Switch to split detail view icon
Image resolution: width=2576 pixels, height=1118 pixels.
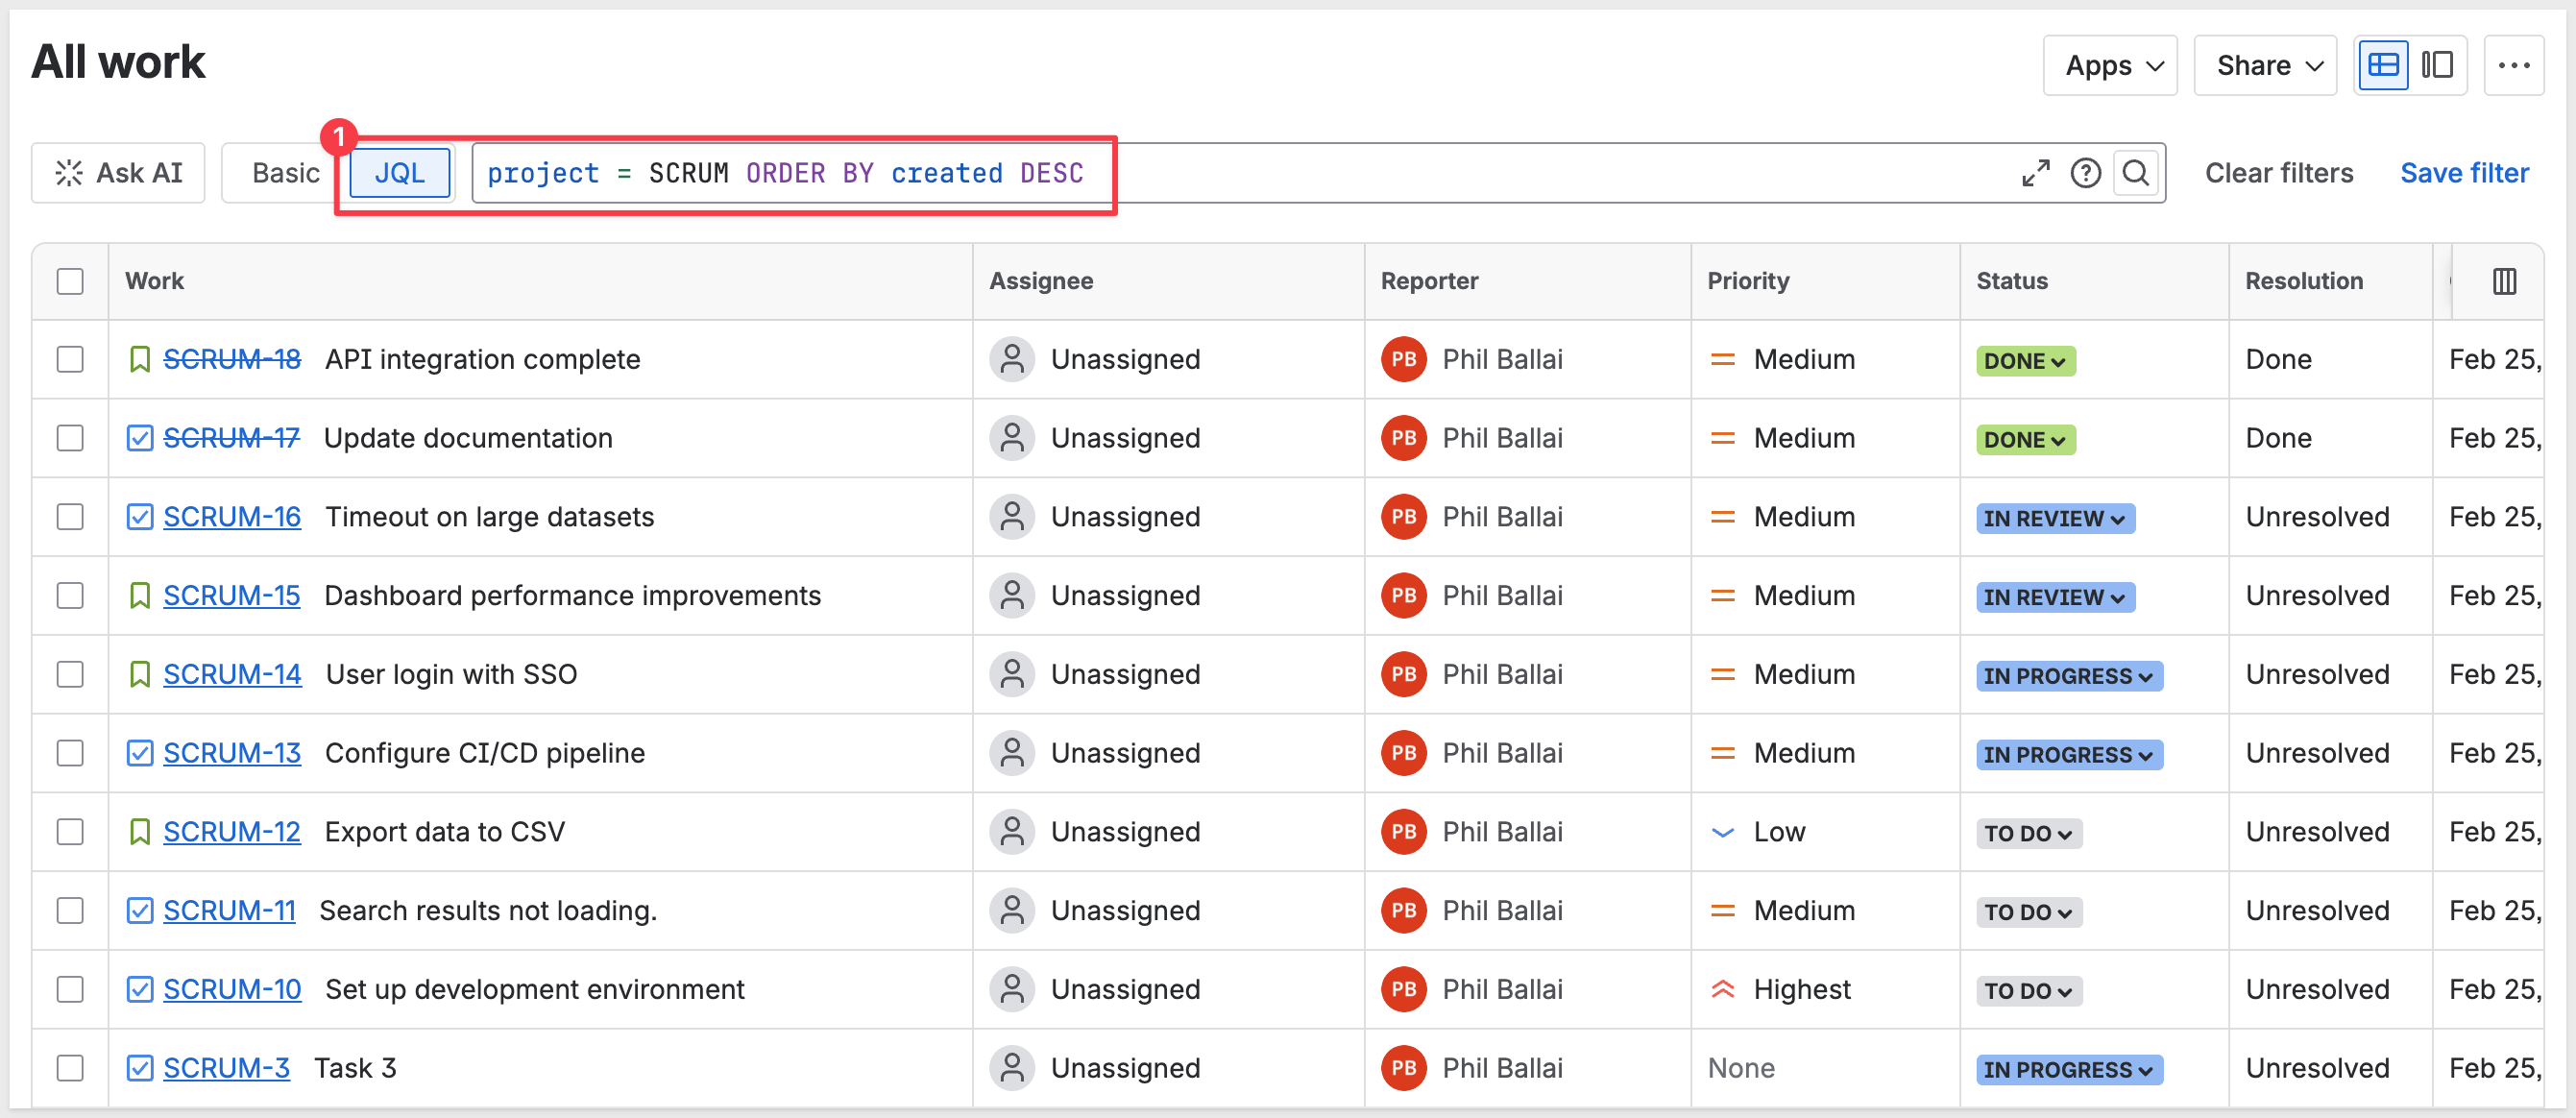[x=2437, y=66]
